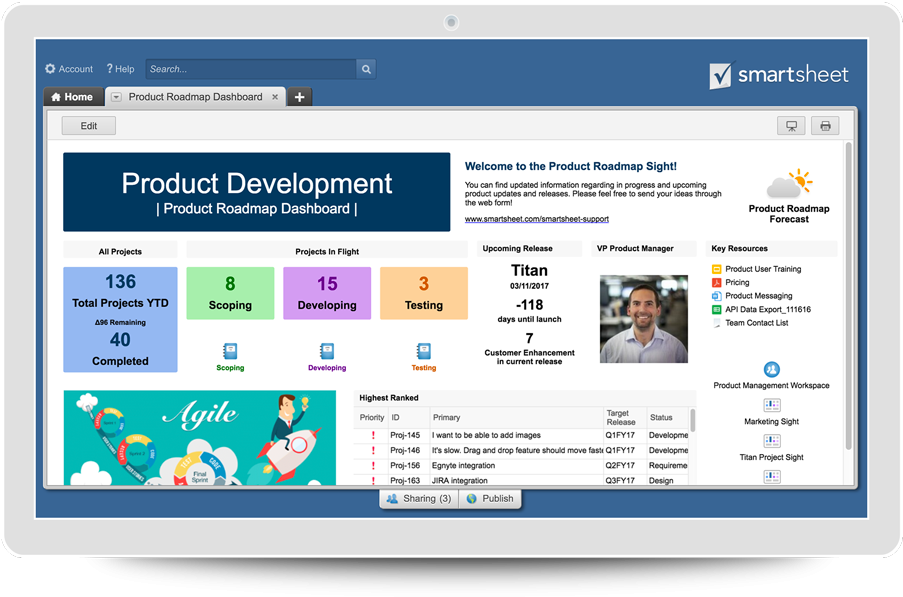Click the Edit button
903x597 pixels.
pos(88,125)
